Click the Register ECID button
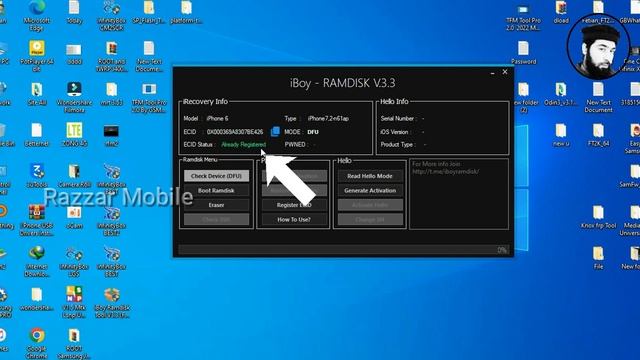 (294, 205)
